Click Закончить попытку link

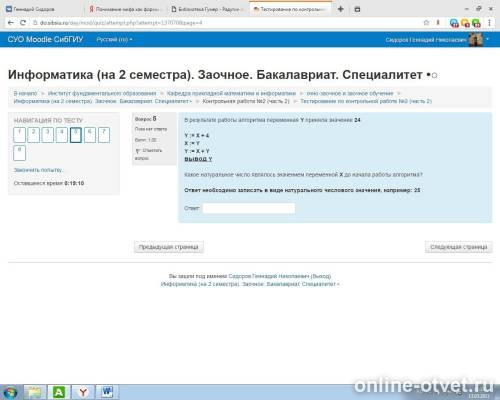38,170
